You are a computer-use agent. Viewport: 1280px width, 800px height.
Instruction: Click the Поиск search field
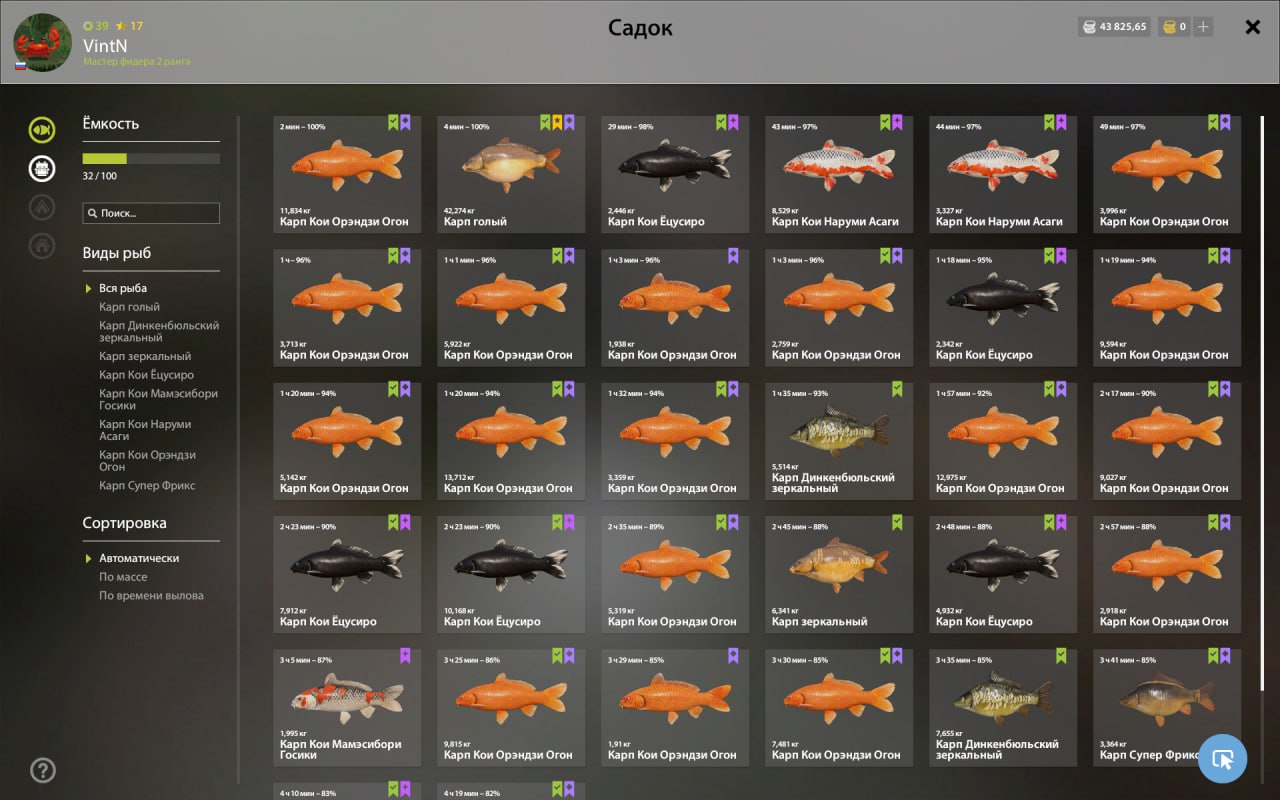tap(151, 213)
